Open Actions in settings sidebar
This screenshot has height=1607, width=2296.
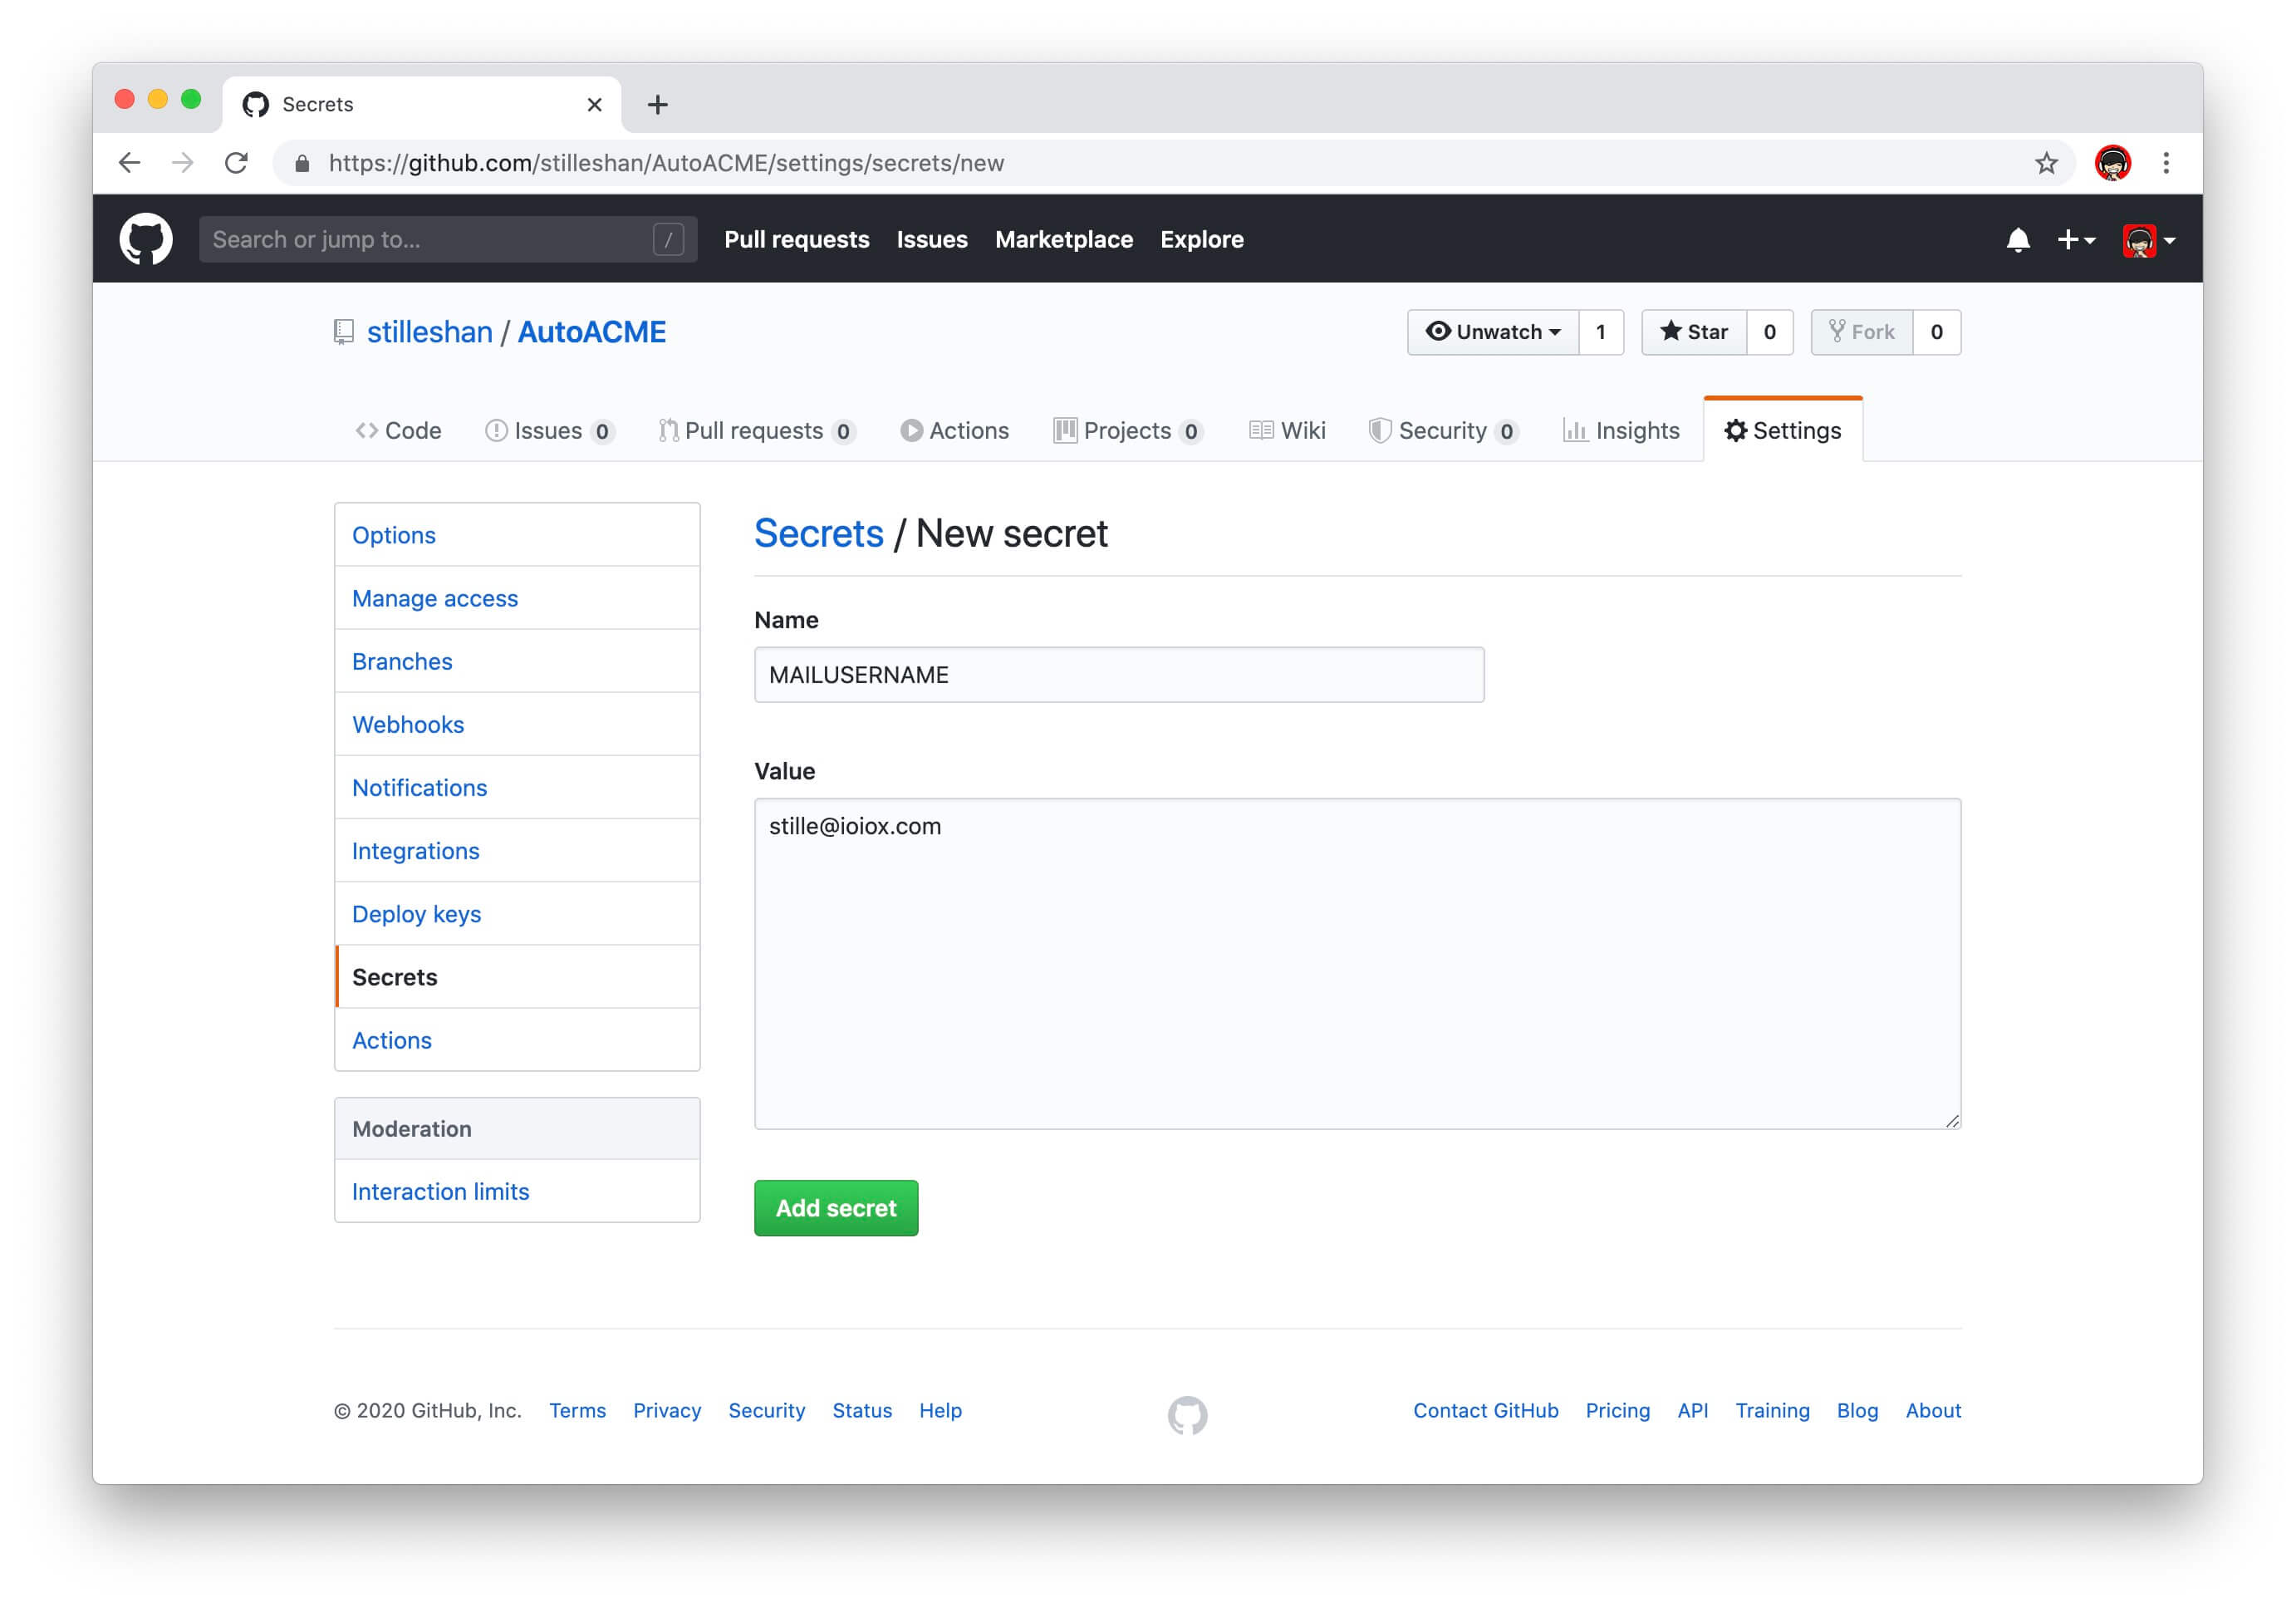517,1040
